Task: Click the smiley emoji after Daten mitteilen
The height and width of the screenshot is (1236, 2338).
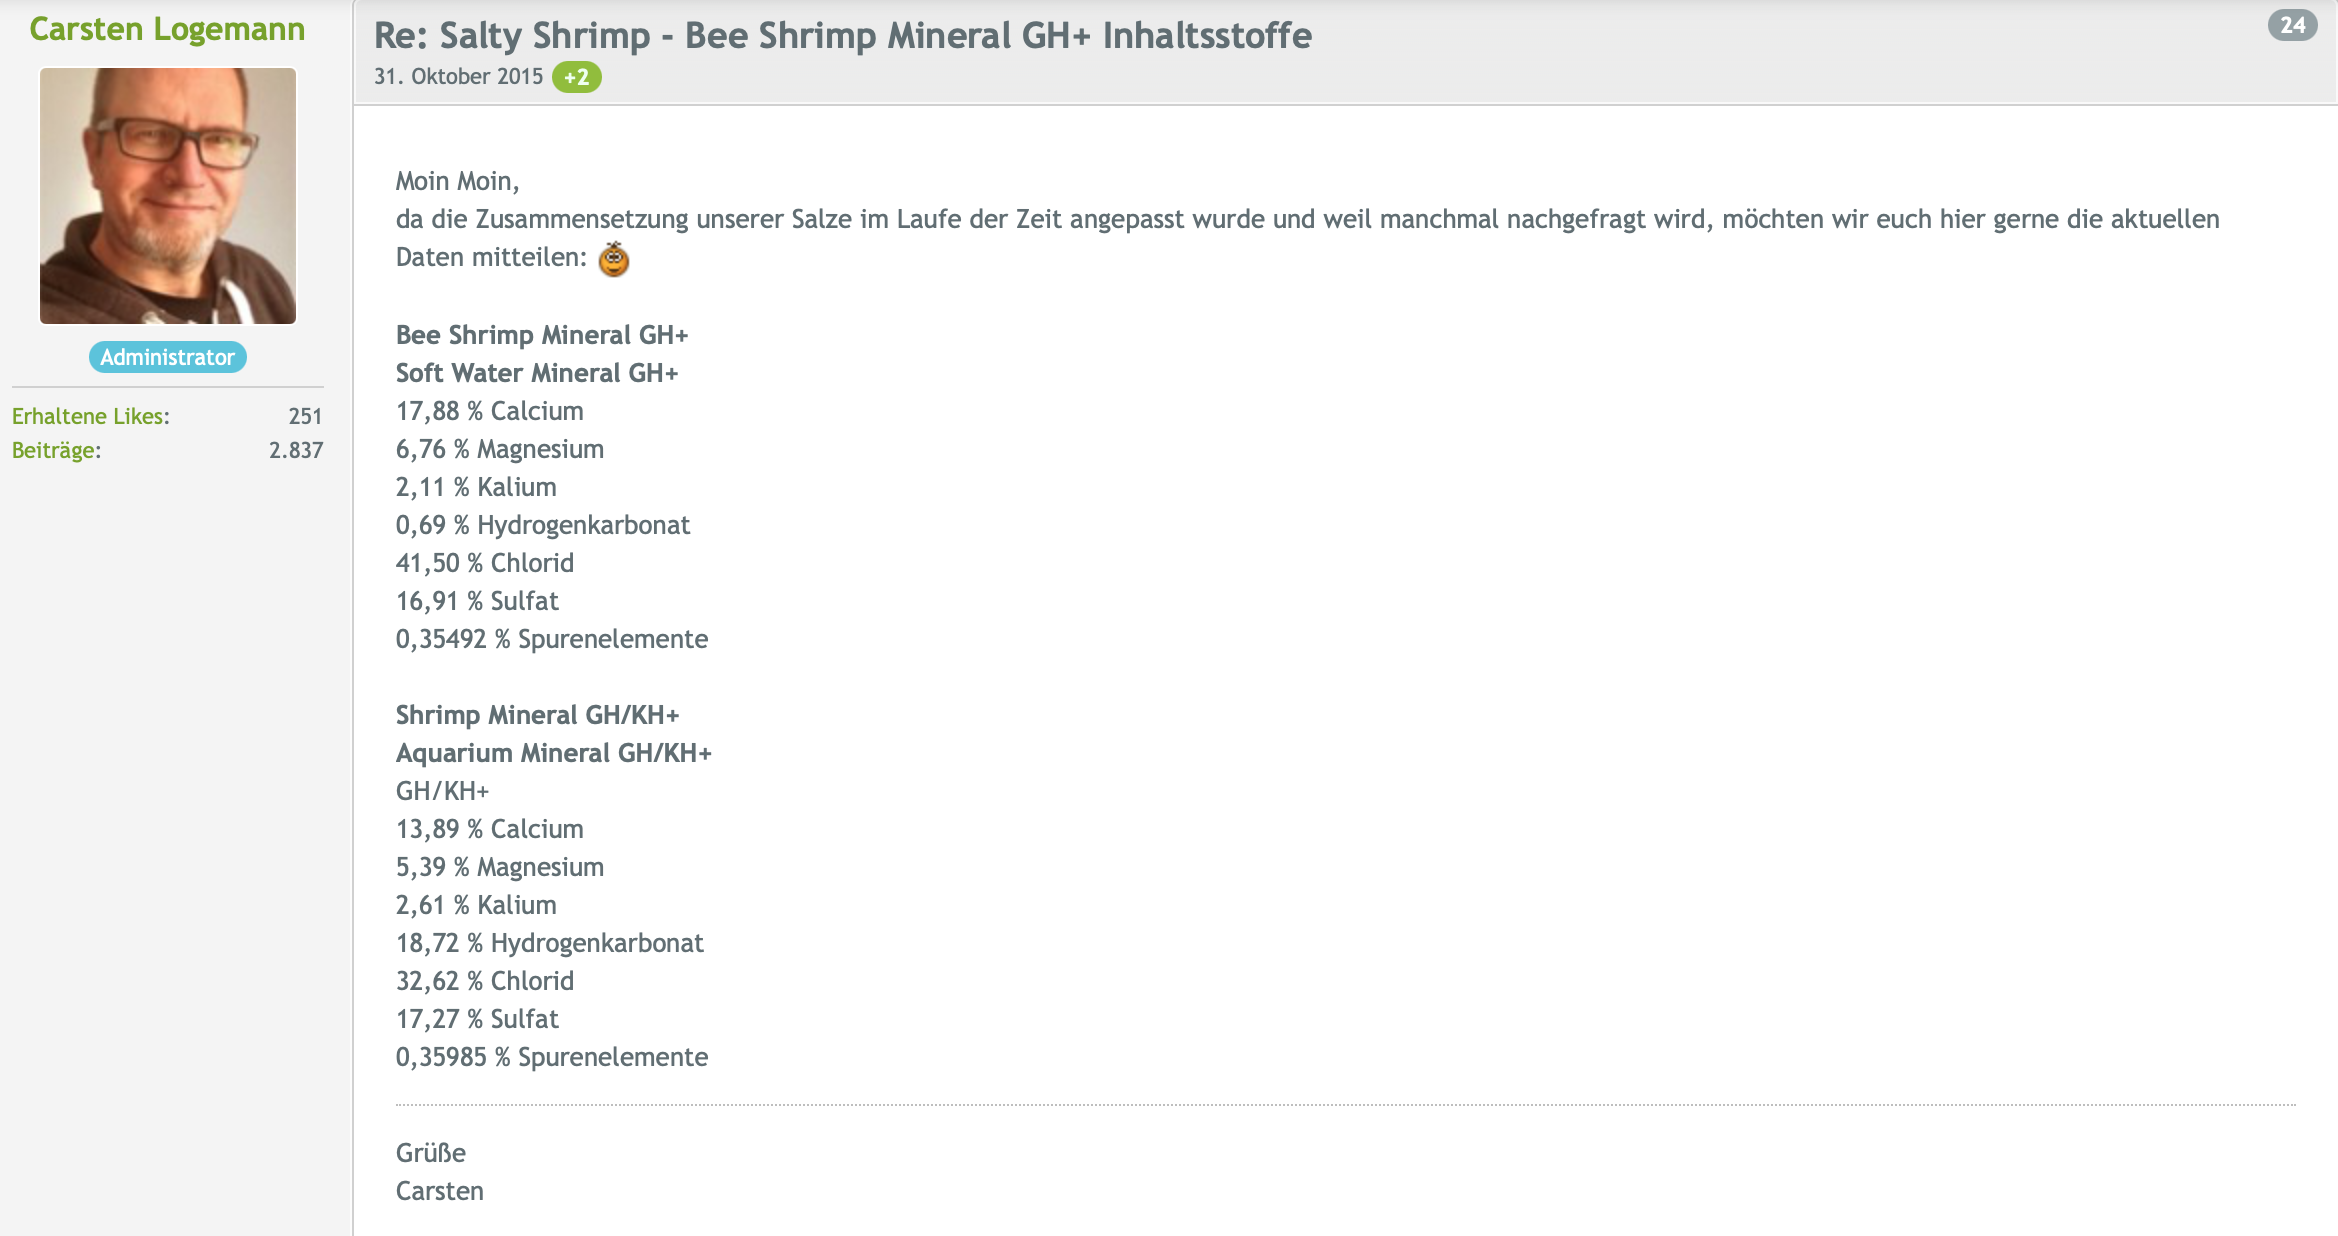Action: point(613,259)
